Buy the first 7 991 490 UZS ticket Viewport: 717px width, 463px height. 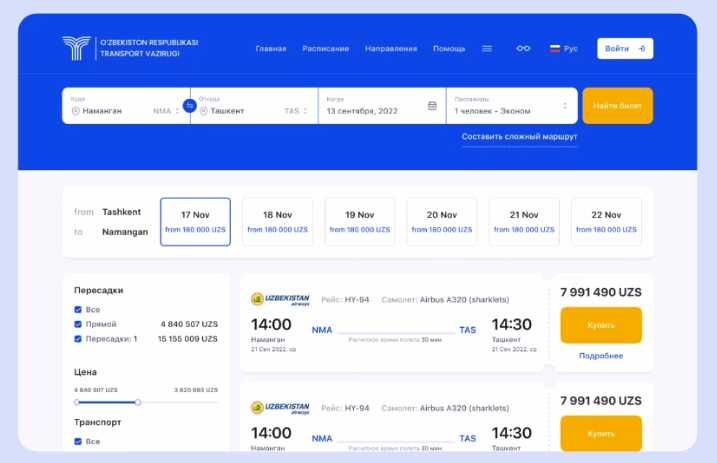pyautogui.click(x=601, y=325)
